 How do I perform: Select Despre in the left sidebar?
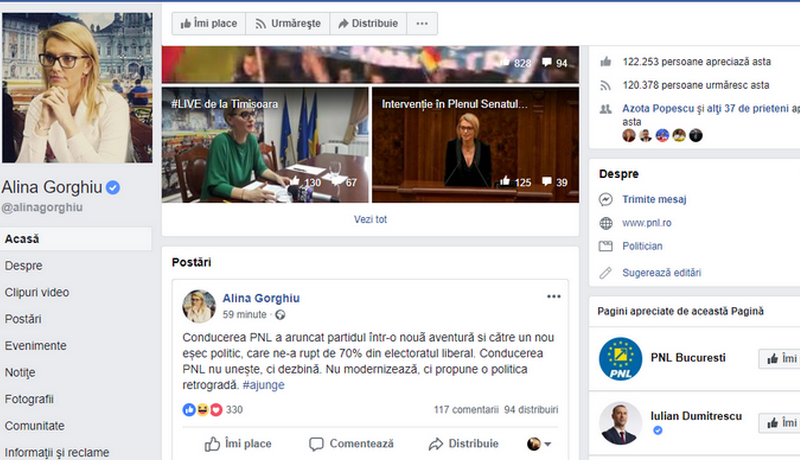point(23,266)
